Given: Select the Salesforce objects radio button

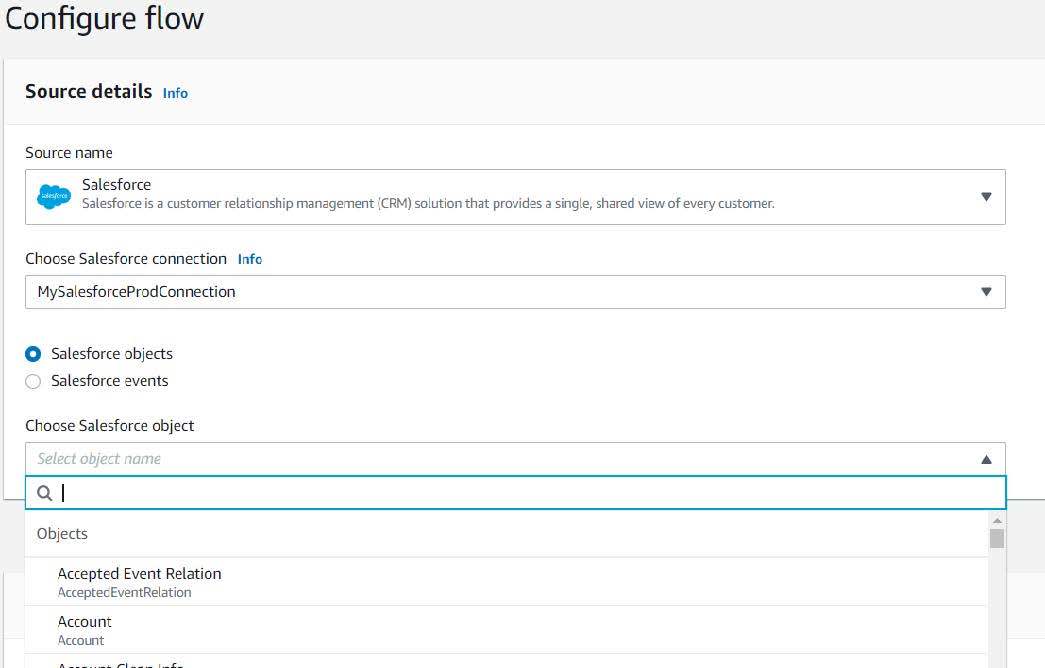Looking at the screenshot, I should click(x=33, y=354).
